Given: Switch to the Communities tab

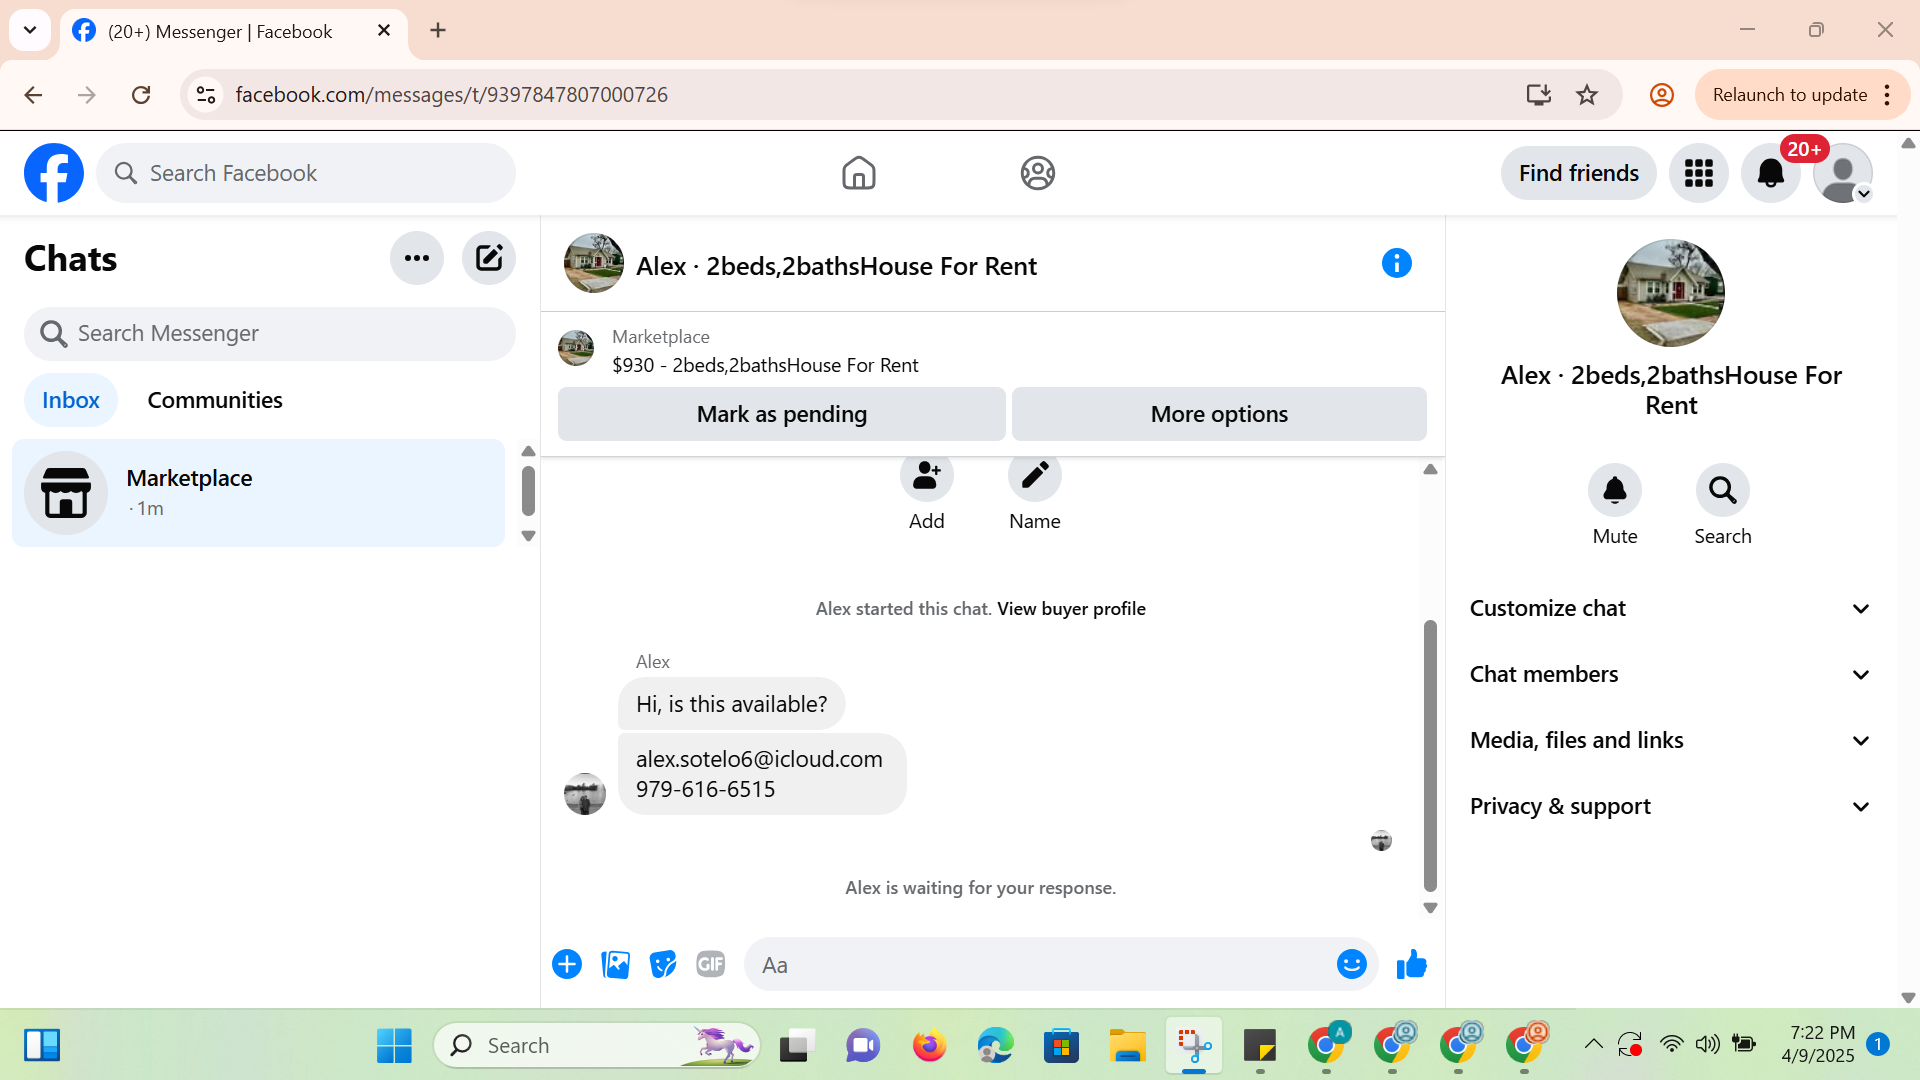Looking at the screenshot, I should point(215,400).
